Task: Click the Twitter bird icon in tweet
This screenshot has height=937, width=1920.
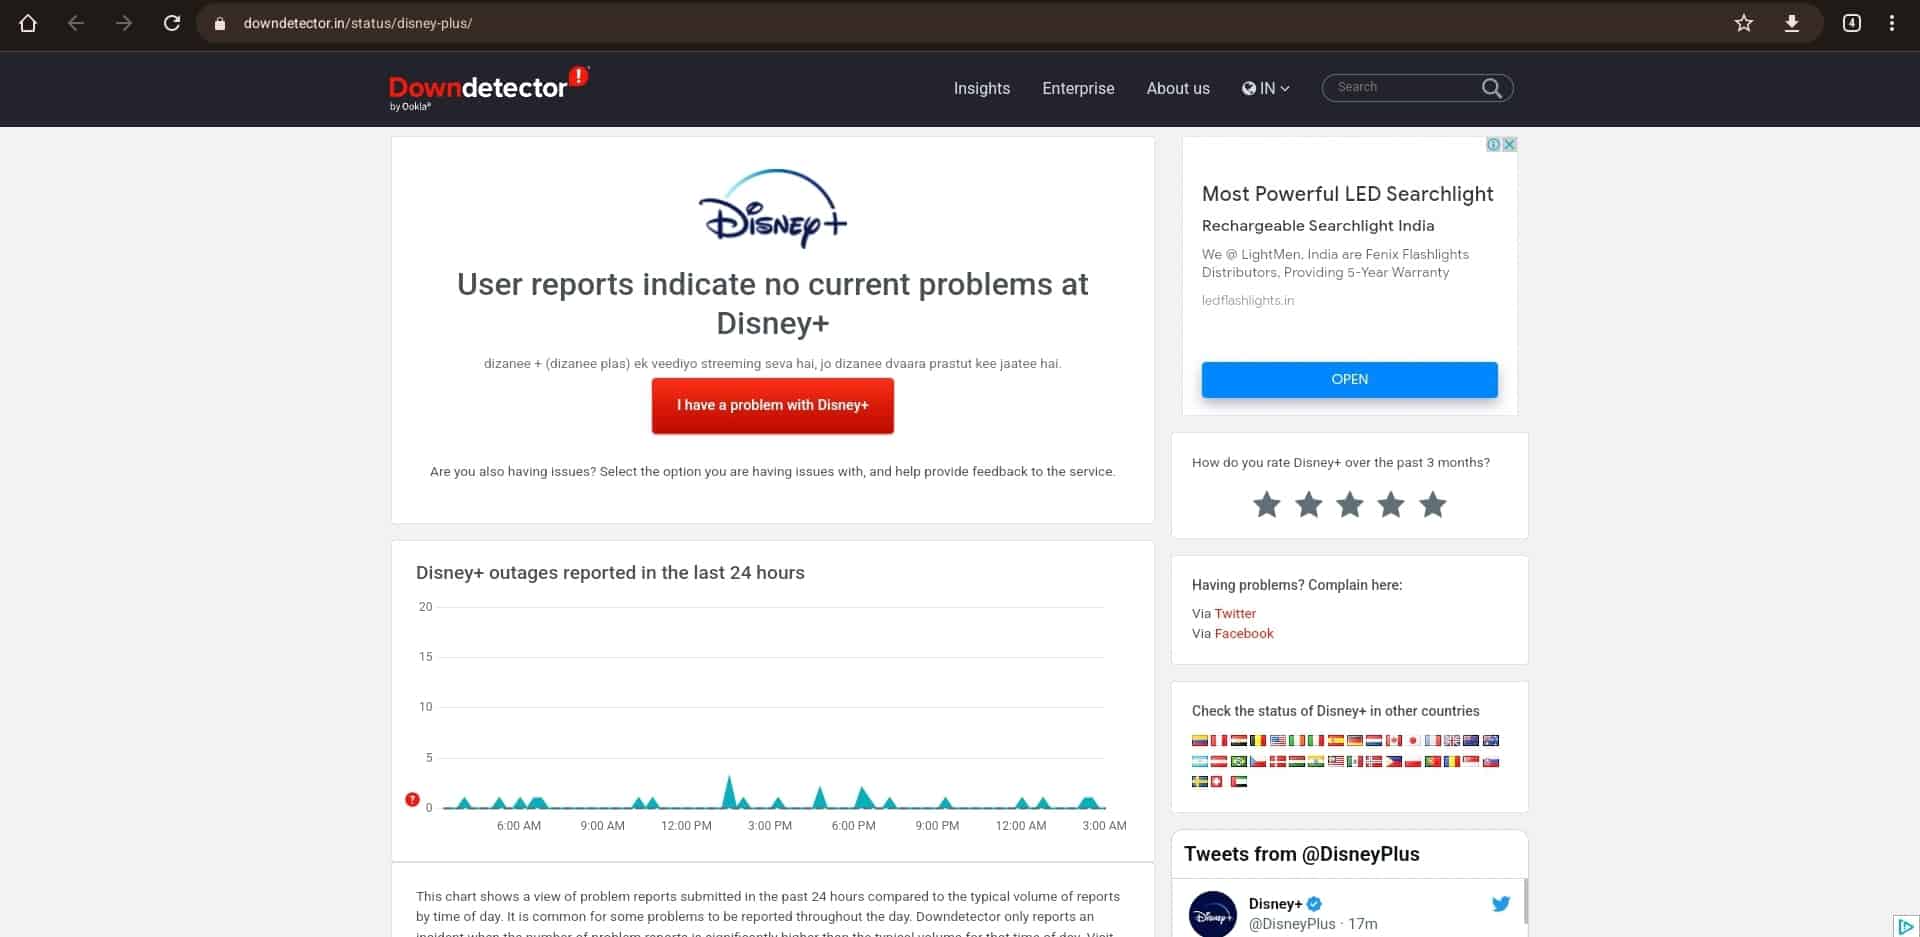Action: (1501, 904)
